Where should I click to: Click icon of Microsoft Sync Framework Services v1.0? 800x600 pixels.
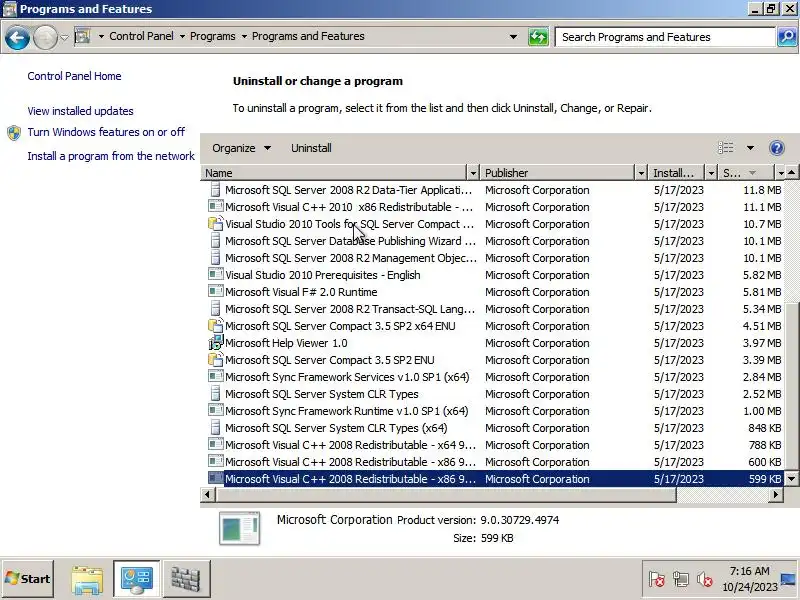pyautogui.click(x=216, y=377)
